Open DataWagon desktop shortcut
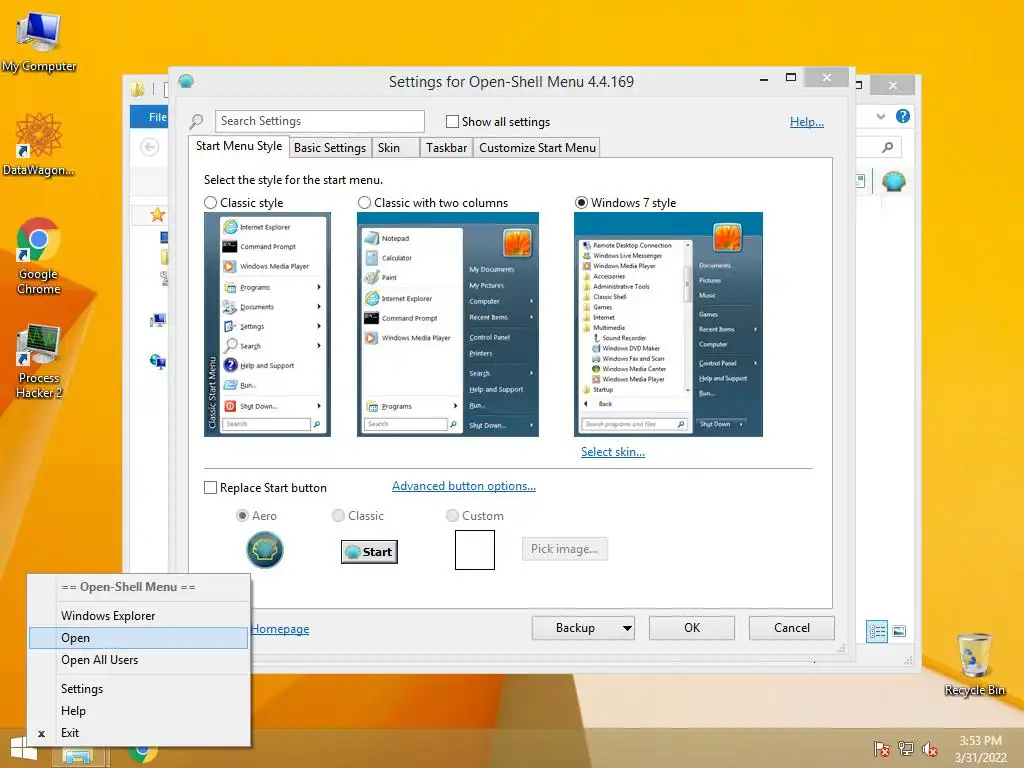 pyautogui.click(x=38, y=144)
